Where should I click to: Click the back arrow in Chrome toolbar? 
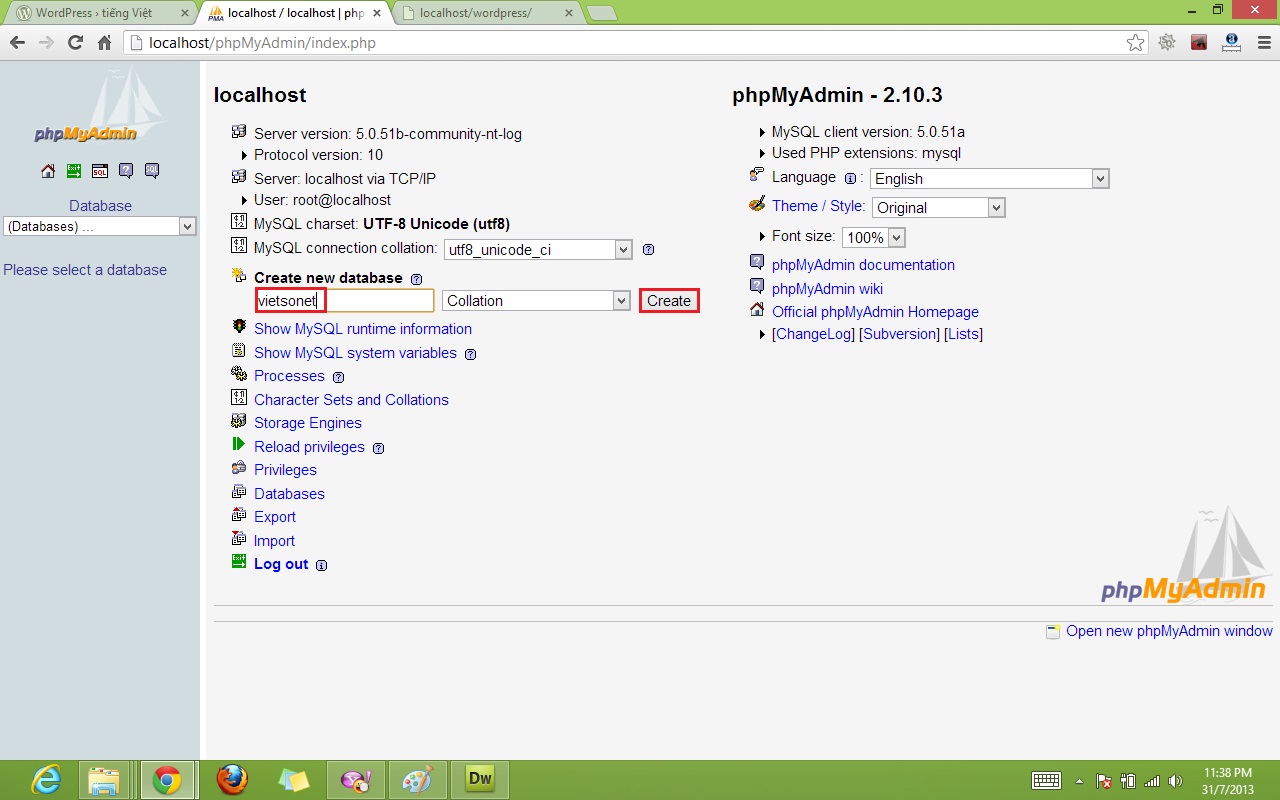click(17, 43)
